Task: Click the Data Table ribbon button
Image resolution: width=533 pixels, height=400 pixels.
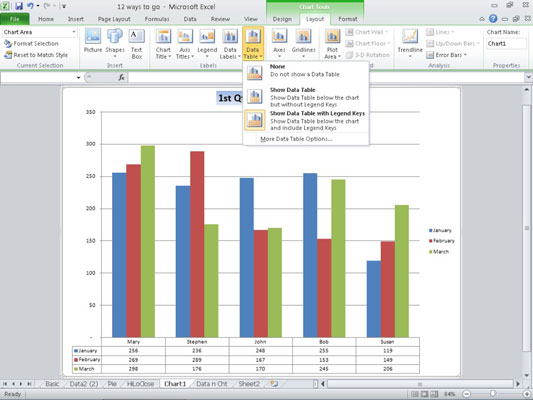Action: [x=253, y=44]
